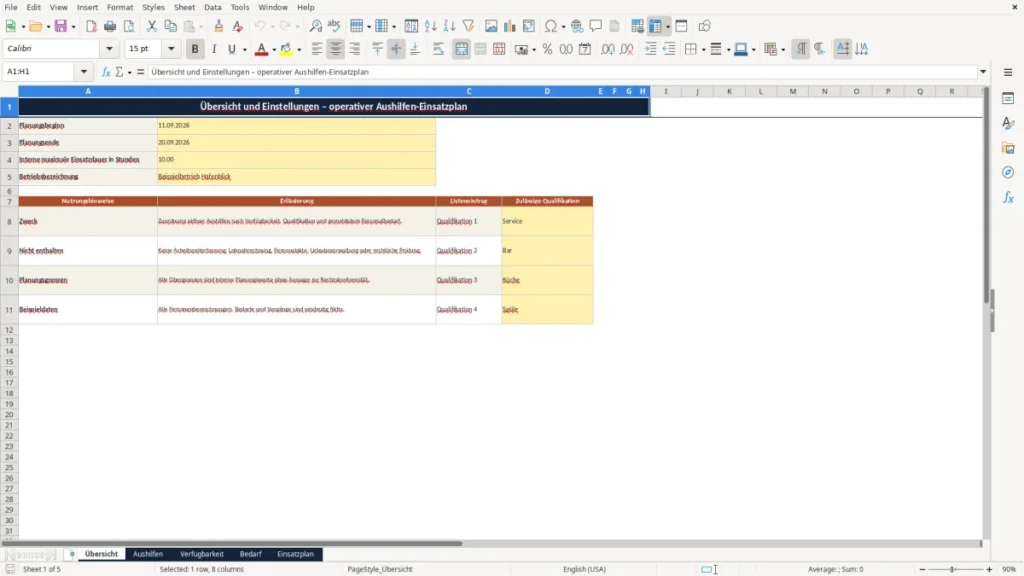Open the Name Box dropdown for A1:H1

(x=84, y=72)
